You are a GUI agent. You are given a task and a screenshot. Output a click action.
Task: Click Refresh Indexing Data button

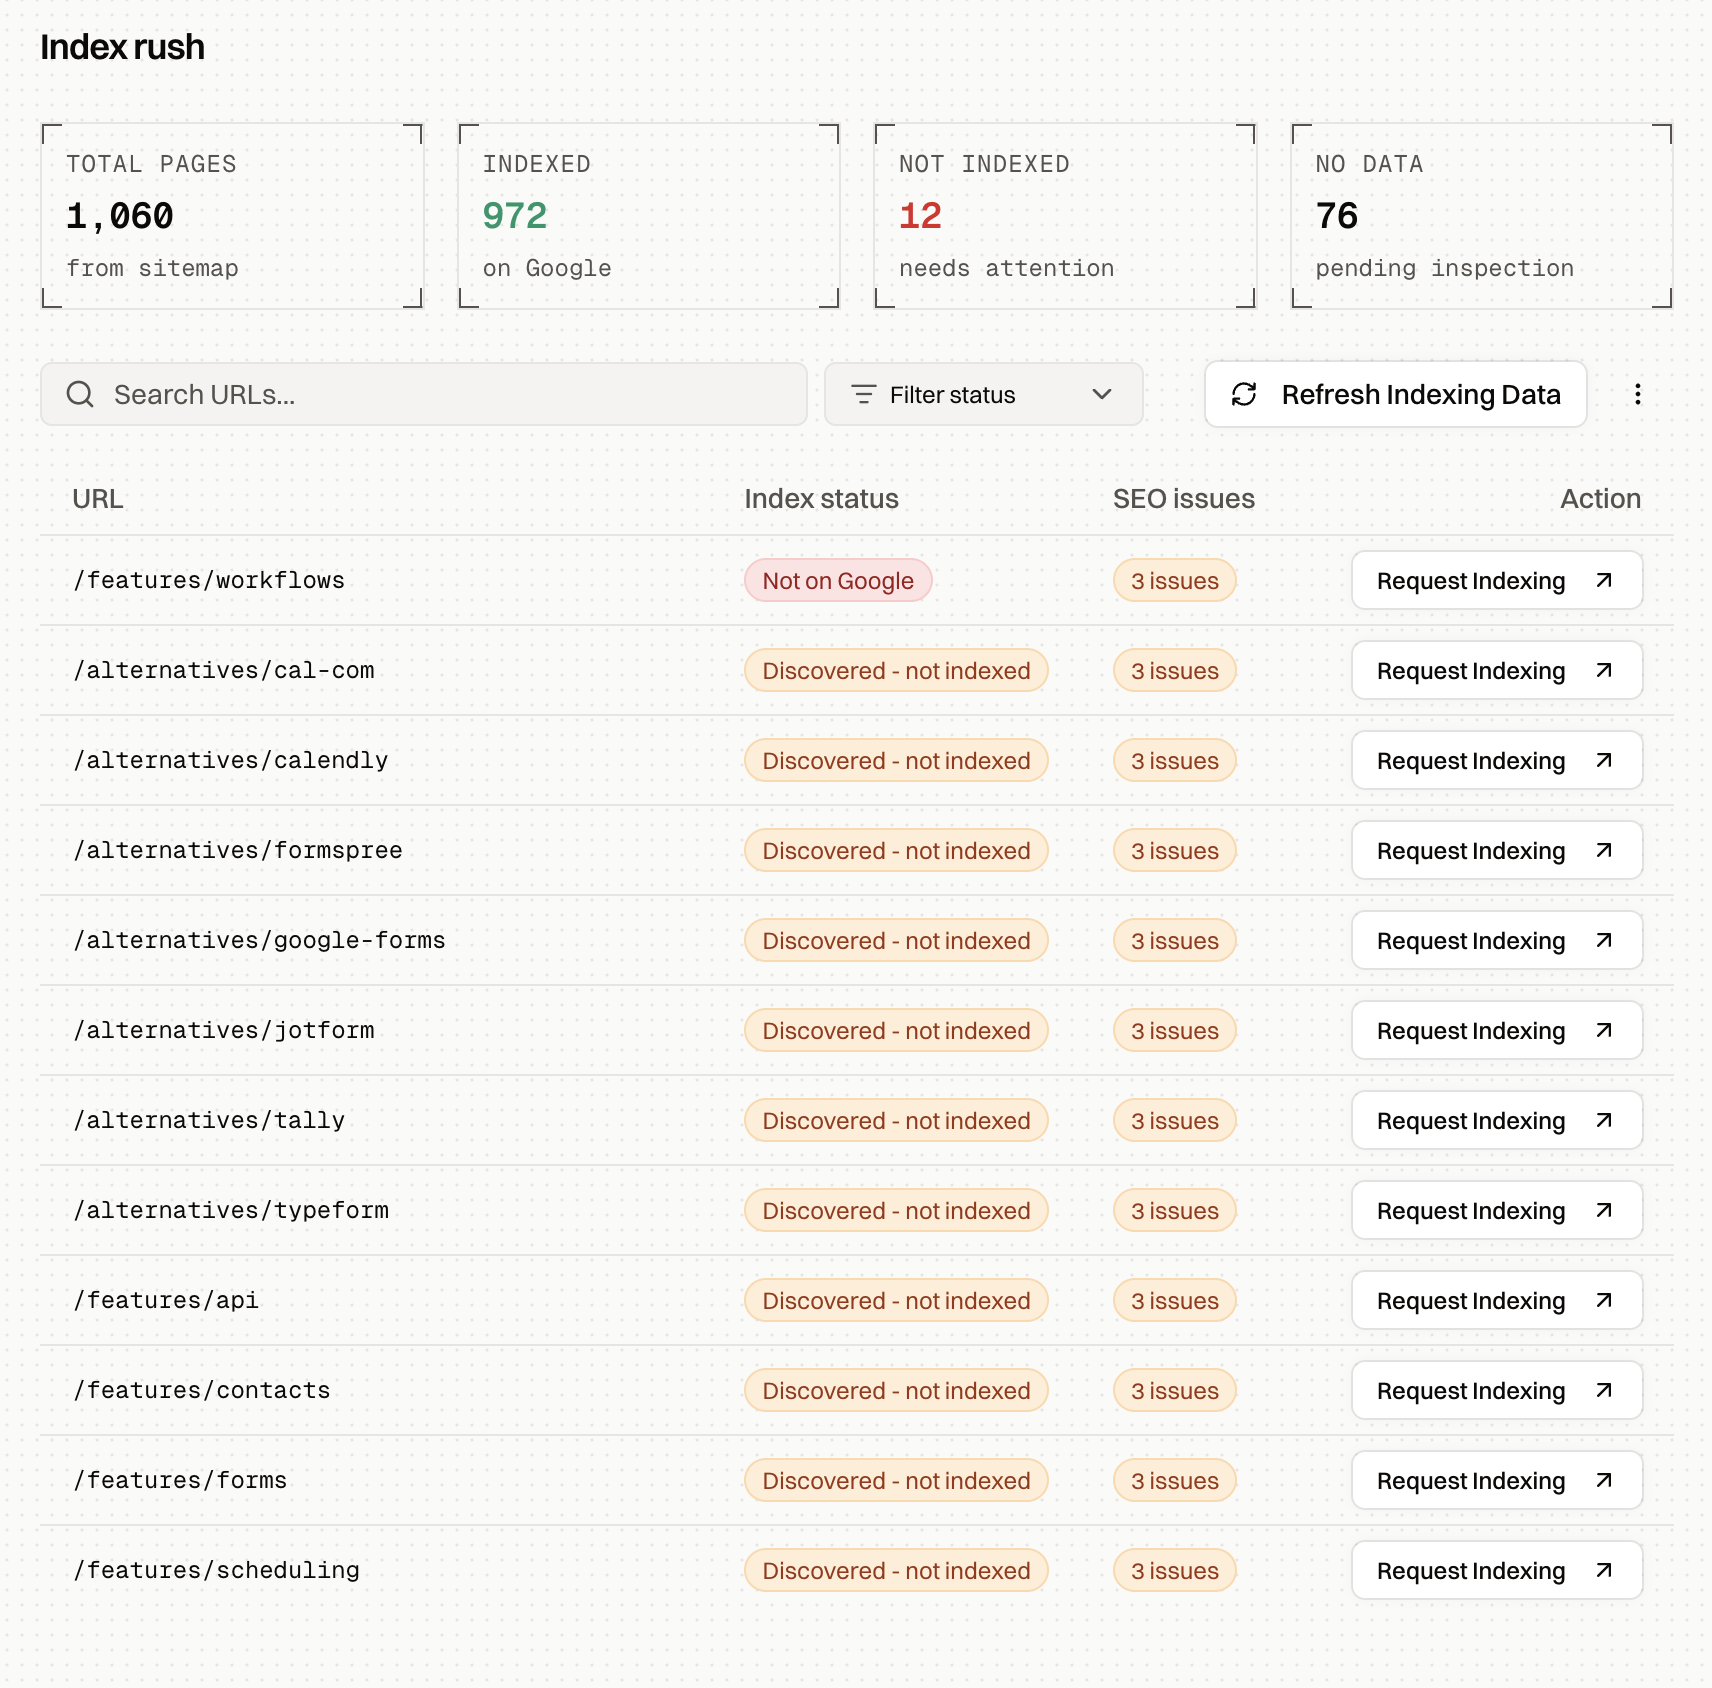click(1396, 394)
